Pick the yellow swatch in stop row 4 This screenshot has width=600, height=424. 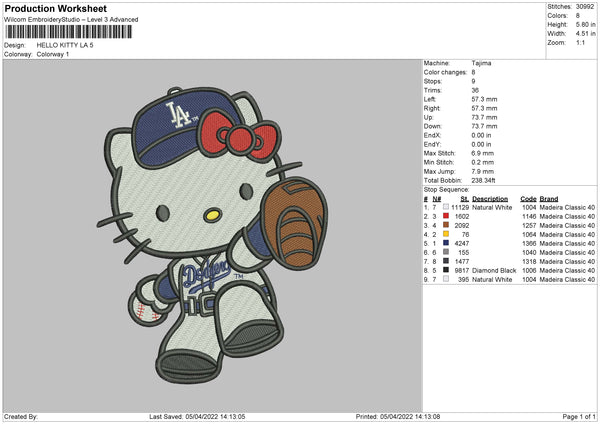[x=446, y=234]
